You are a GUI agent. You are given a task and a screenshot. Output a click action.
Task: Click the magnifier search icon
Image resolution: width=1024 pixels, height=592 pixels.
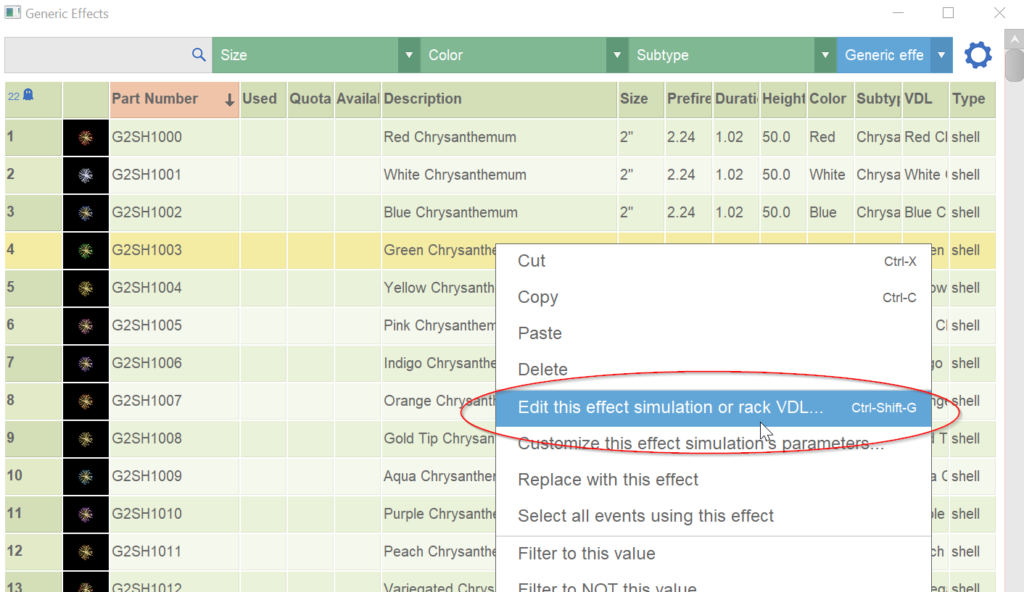click(198, 55)
